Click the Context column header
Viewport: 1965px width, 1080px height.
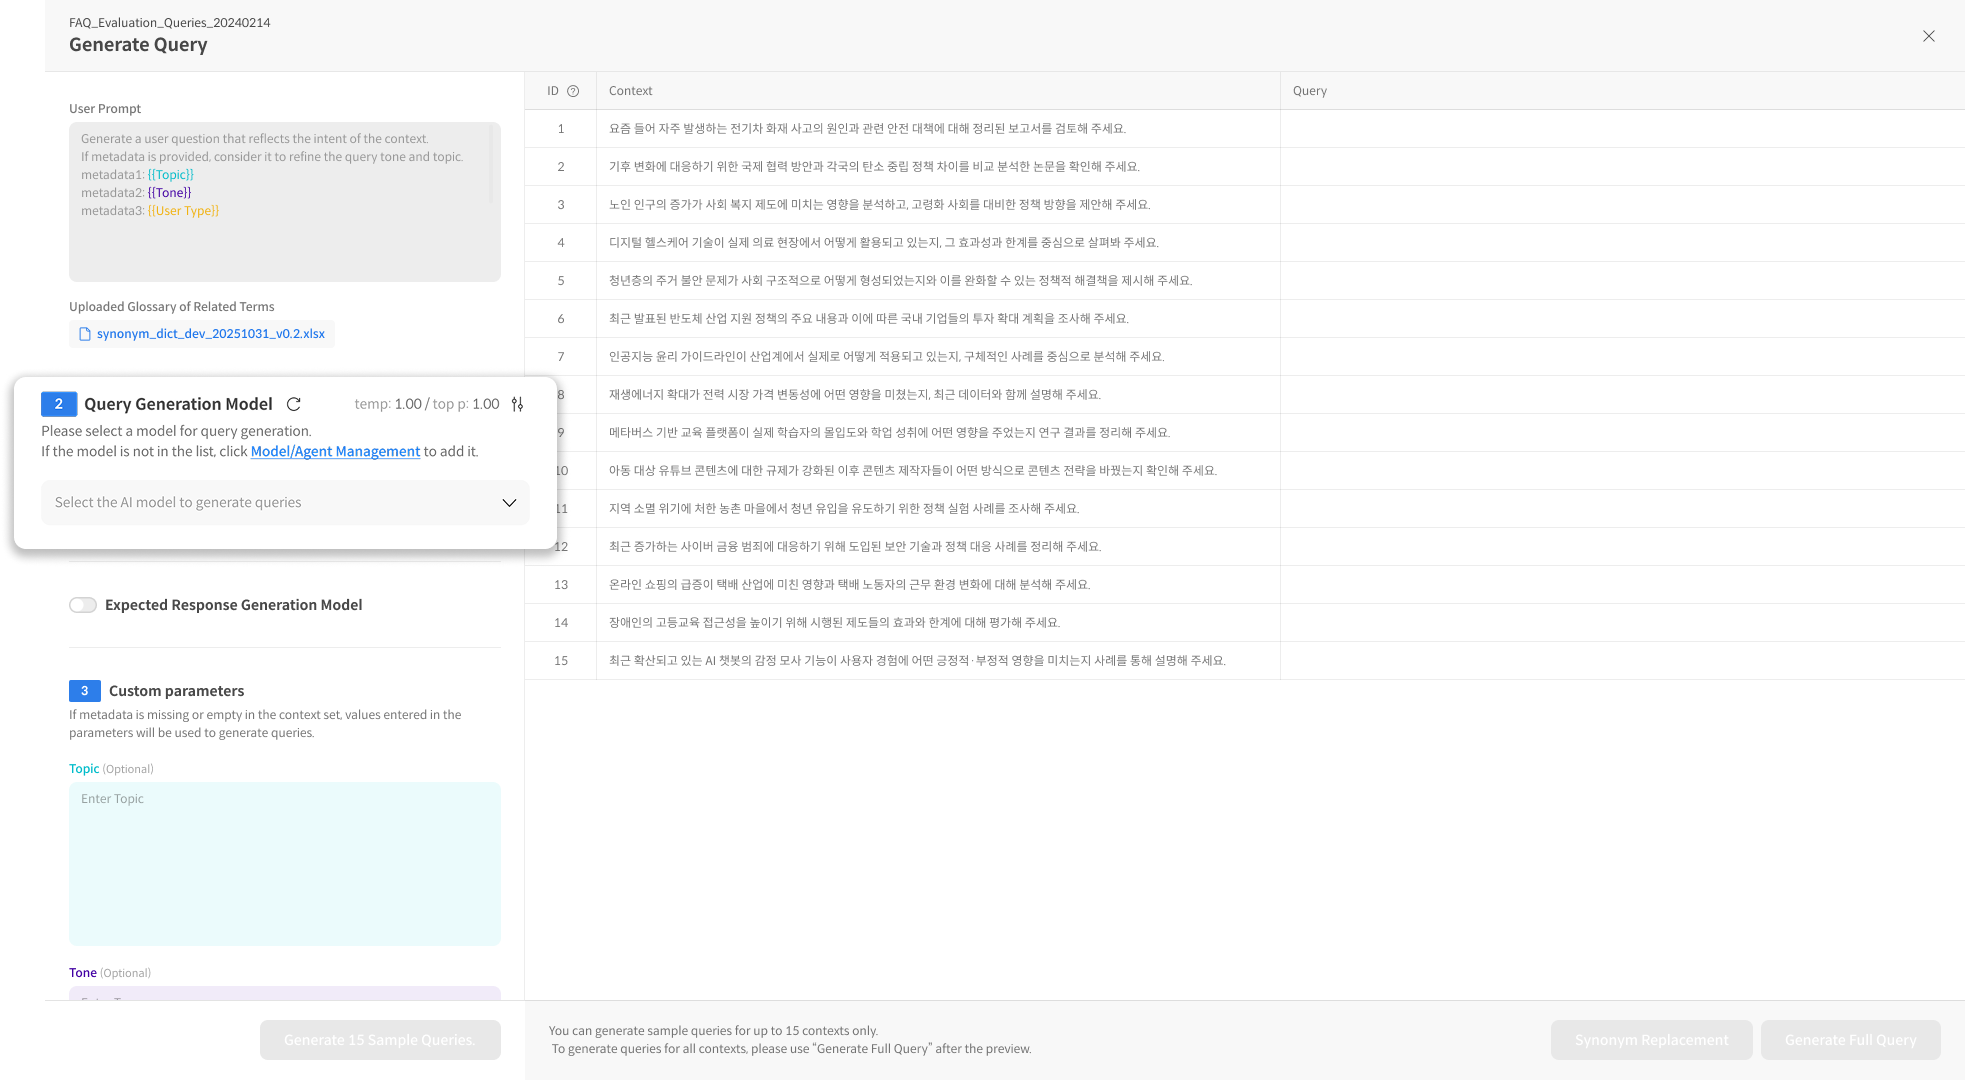pyautogui.click(x=631, y=91)
